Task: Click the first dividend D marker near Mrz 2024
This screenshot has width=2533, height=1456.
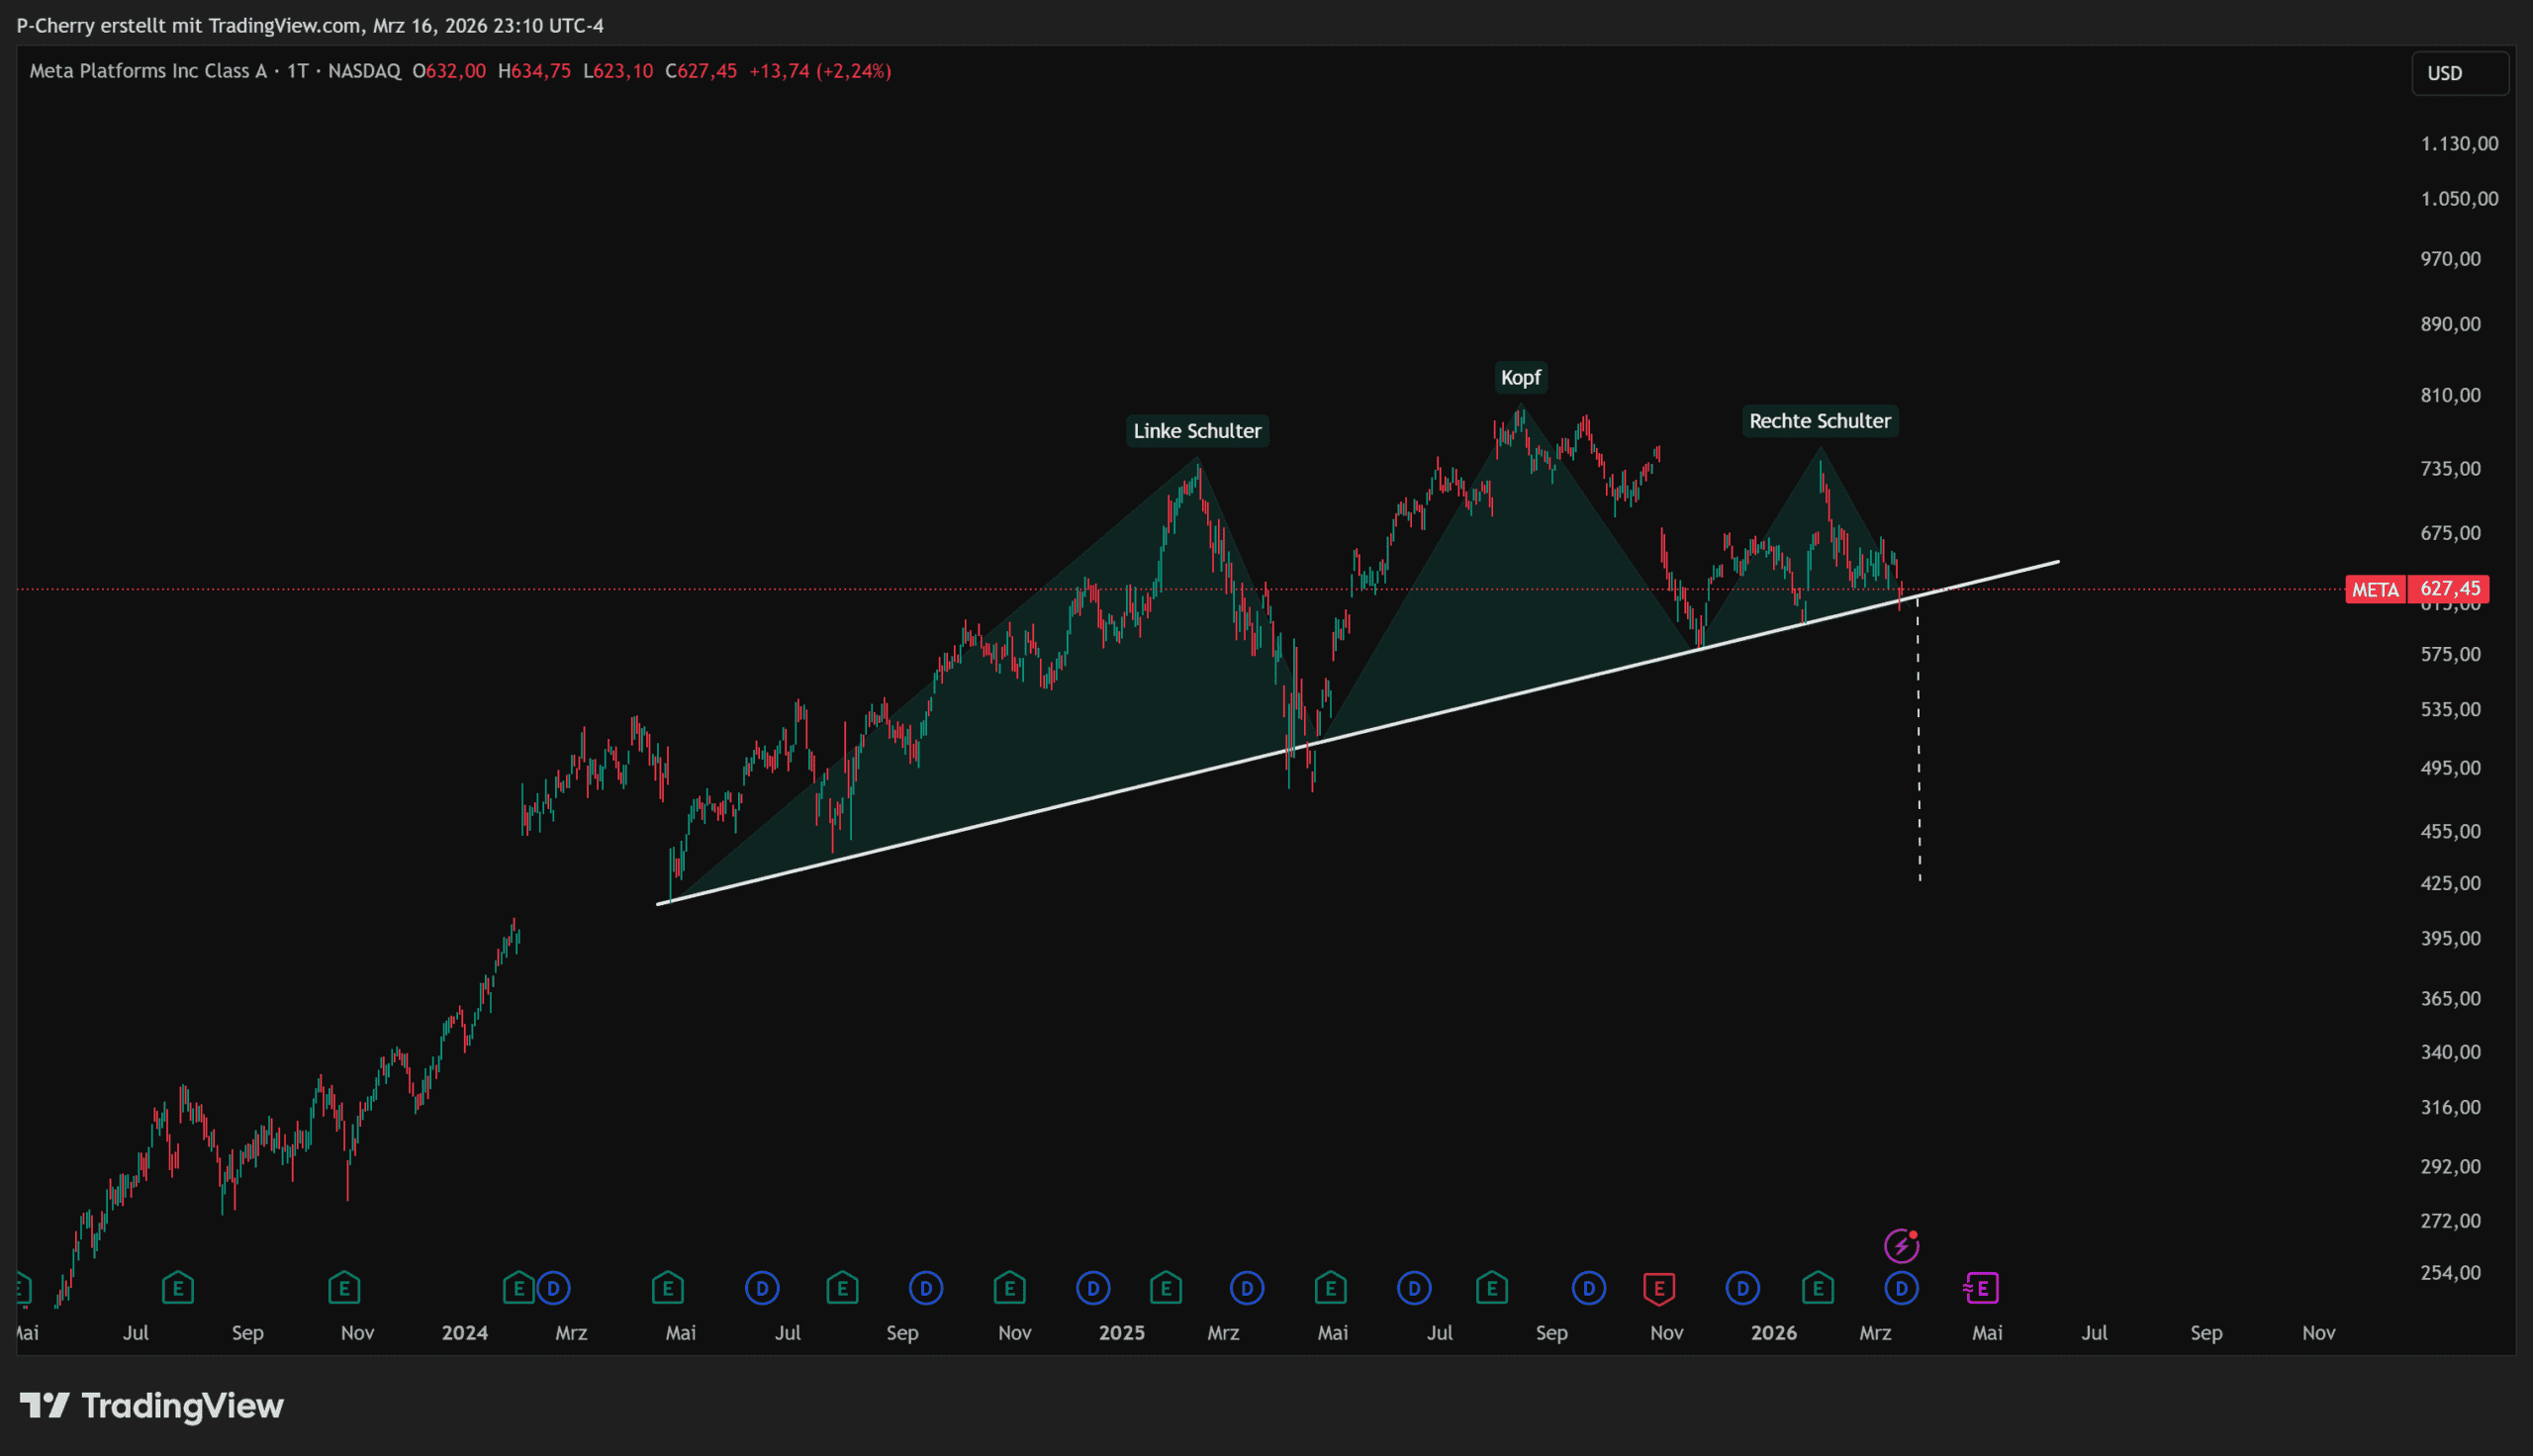Action: click(x=553, y=1288)
